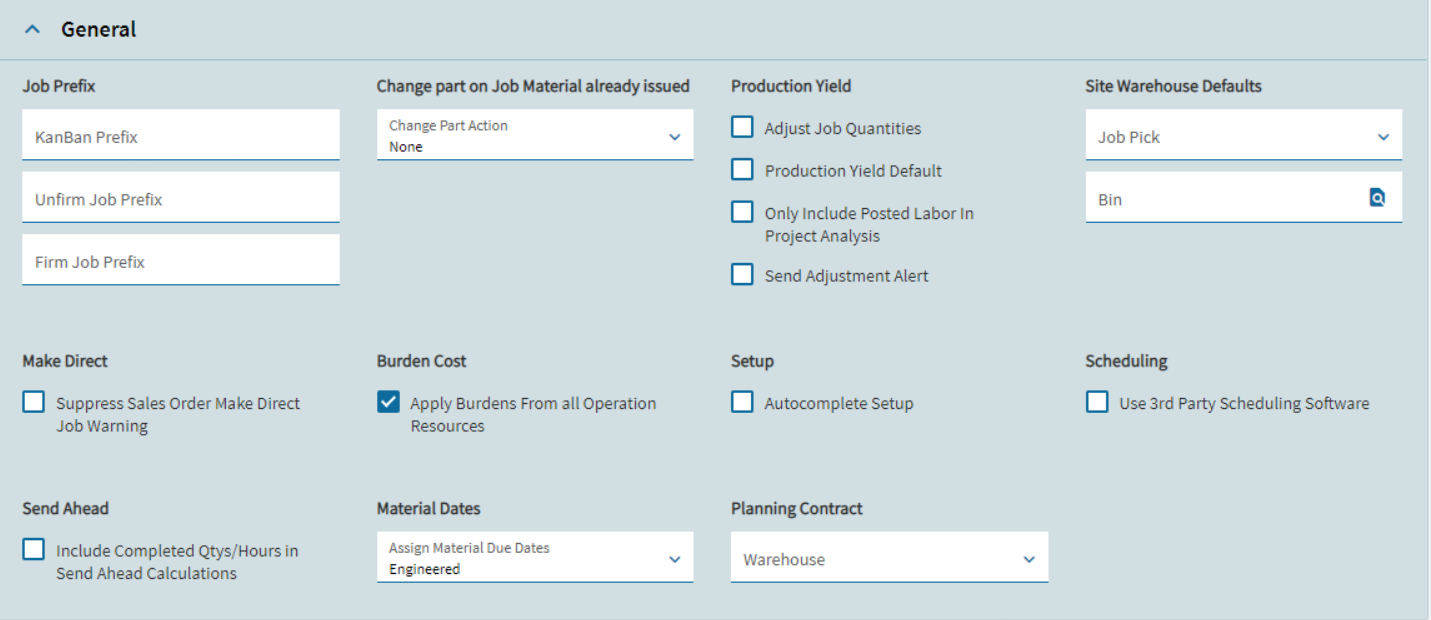The width and height of the screenshot is (1431, 620).
Task: Open the Change Part Action dropdown
Action: (534, 136)
